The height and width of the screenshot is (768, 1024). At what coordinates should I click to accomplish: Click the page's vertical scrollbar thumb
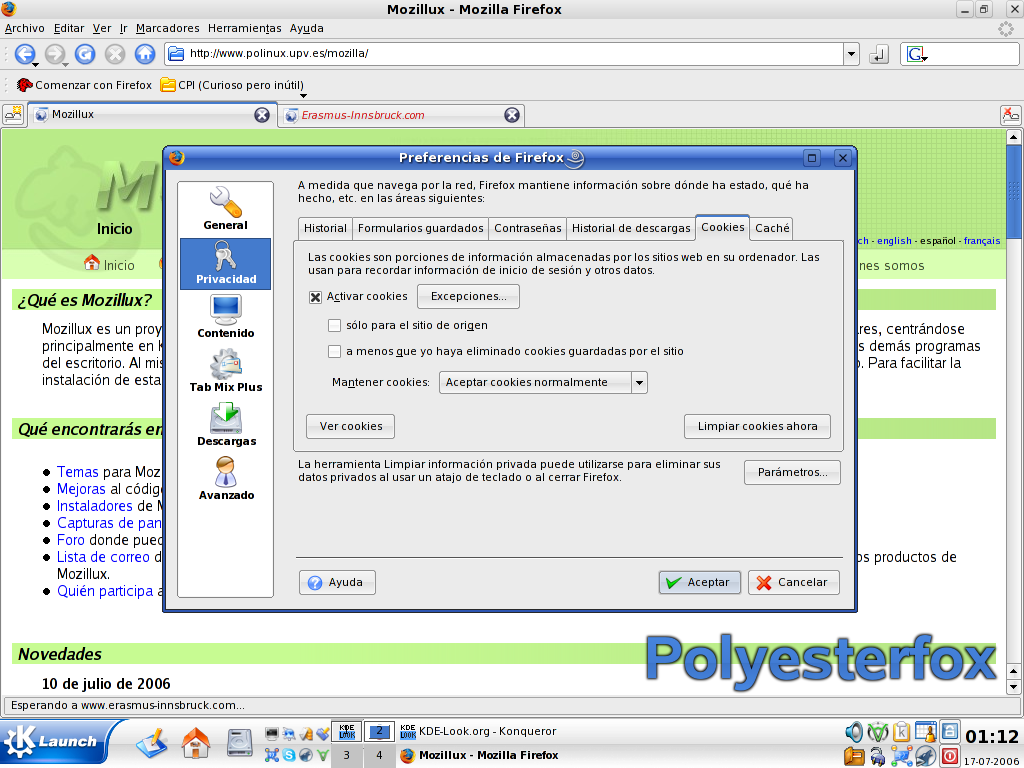tap(1014, 191)
